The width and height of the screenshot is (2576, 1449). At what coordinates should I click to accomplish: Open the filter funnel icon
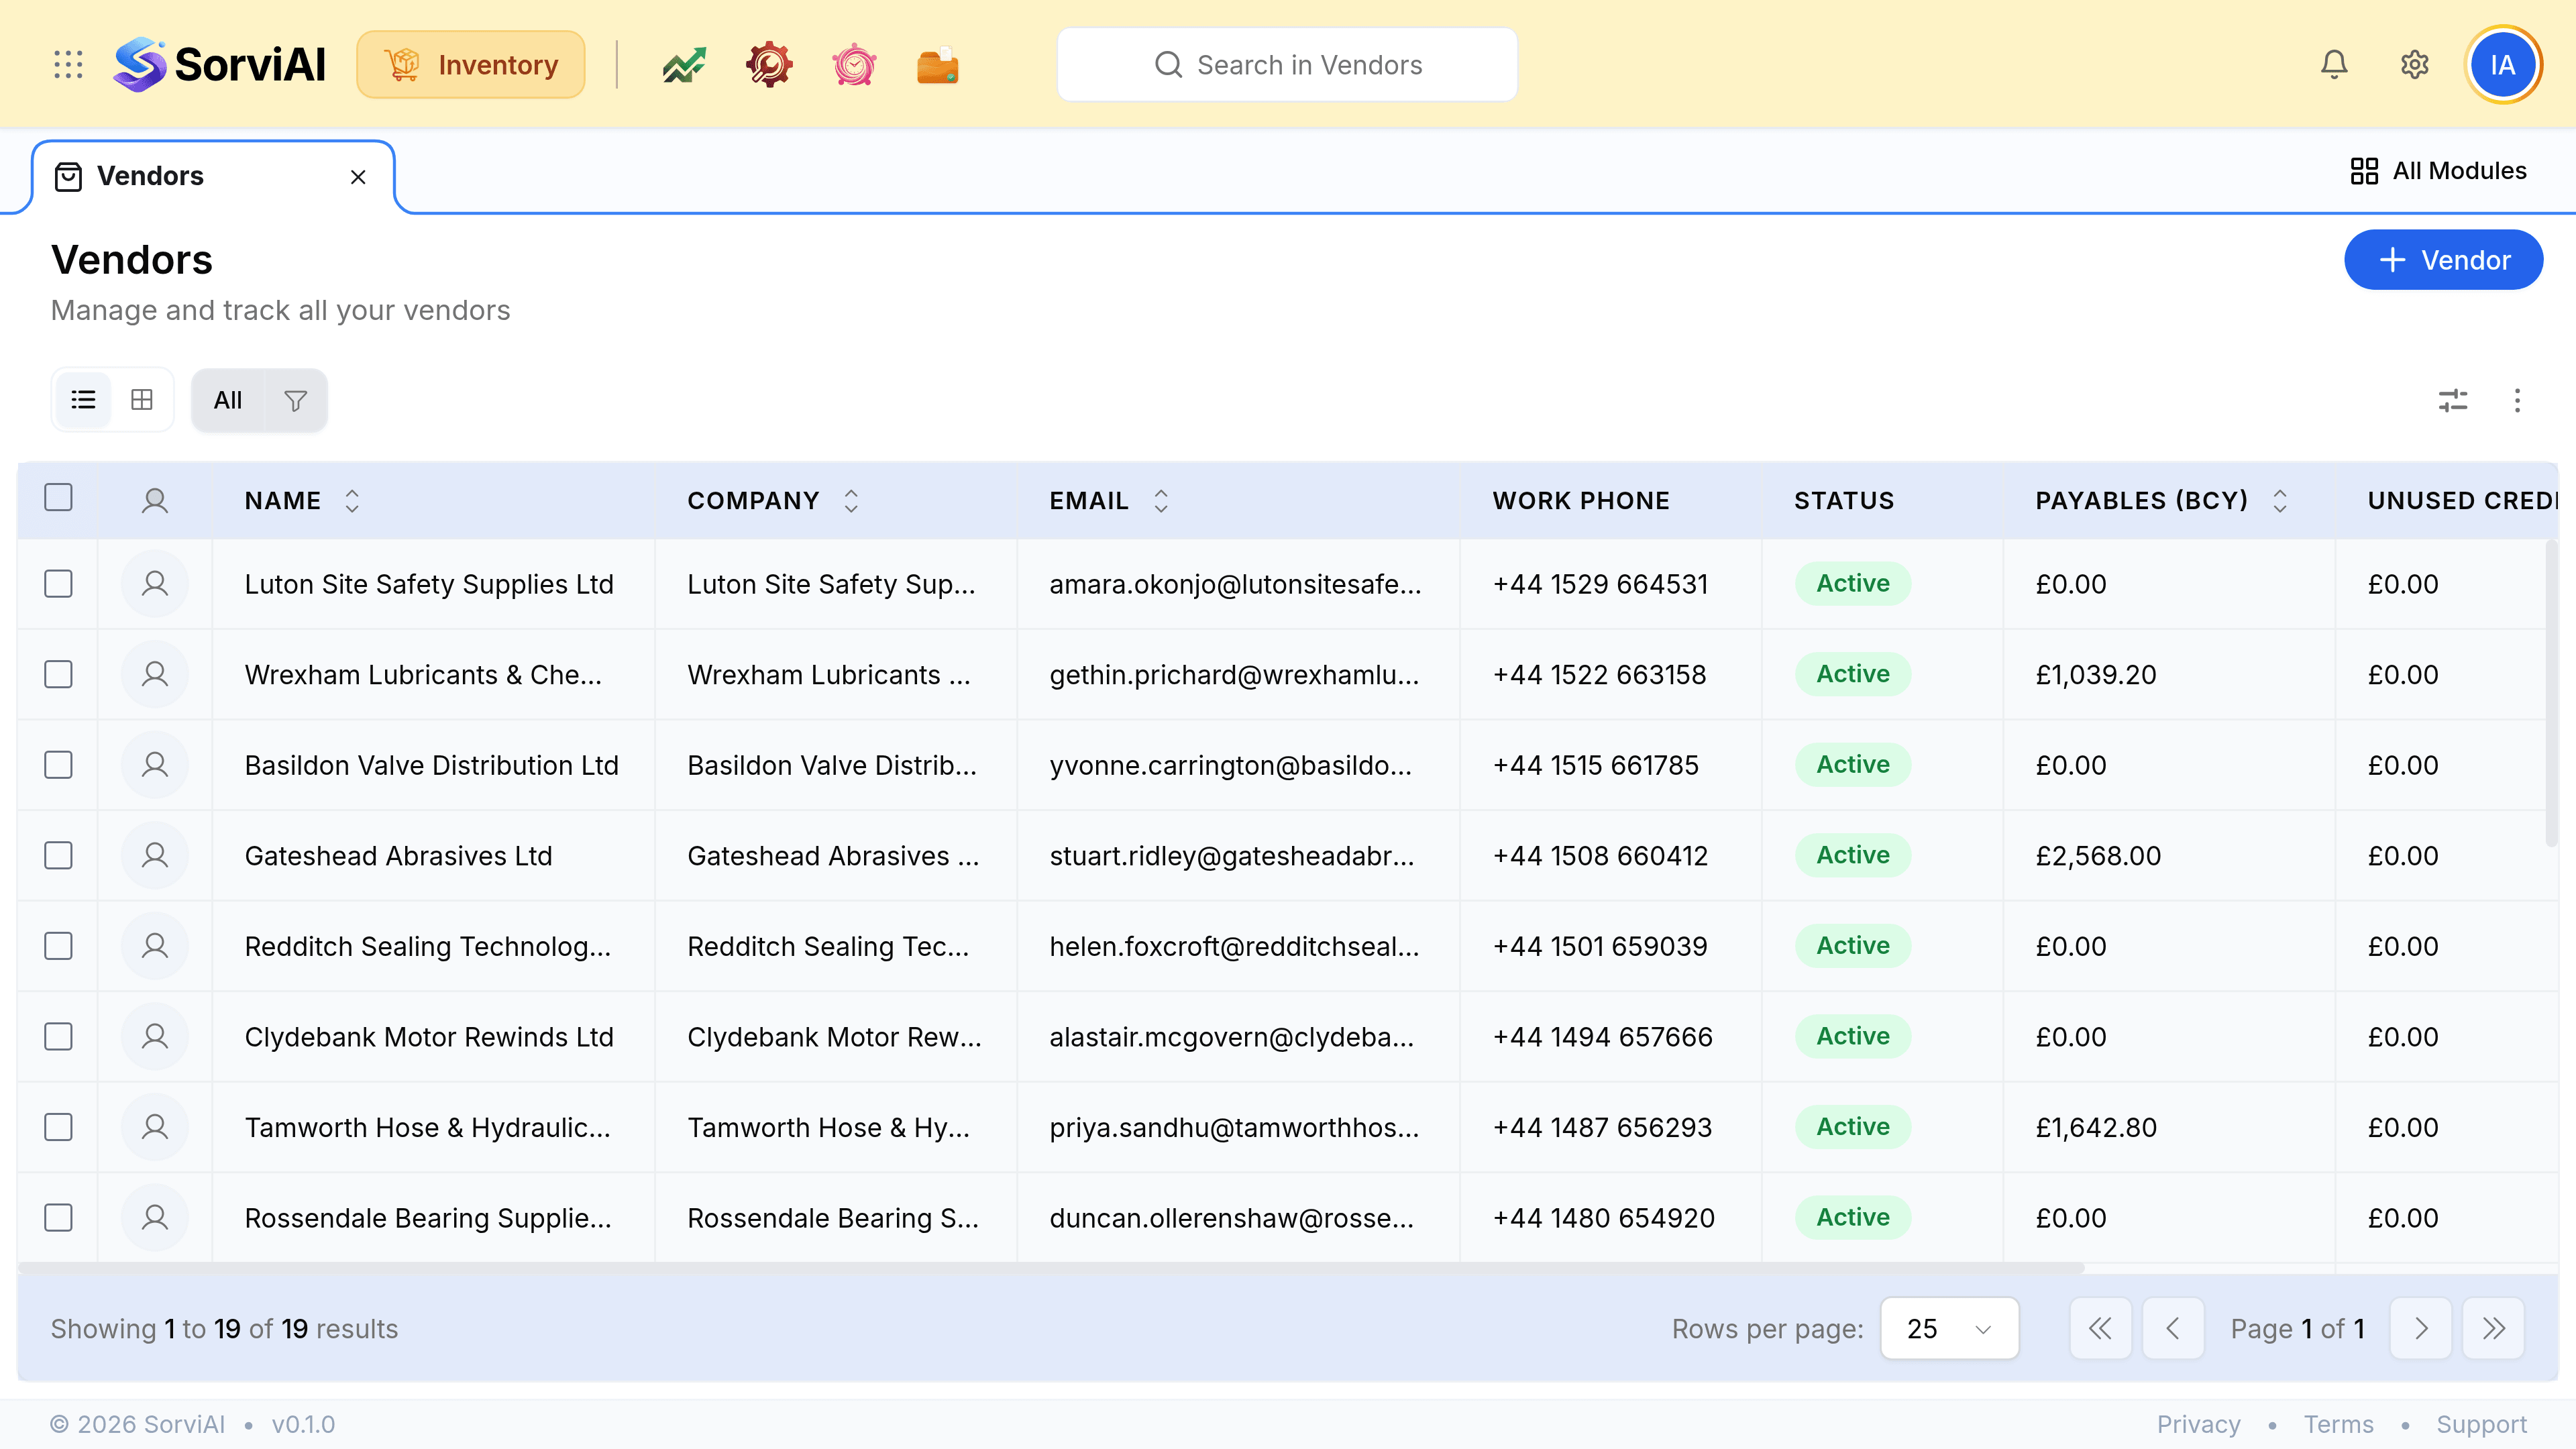point(295,400)
